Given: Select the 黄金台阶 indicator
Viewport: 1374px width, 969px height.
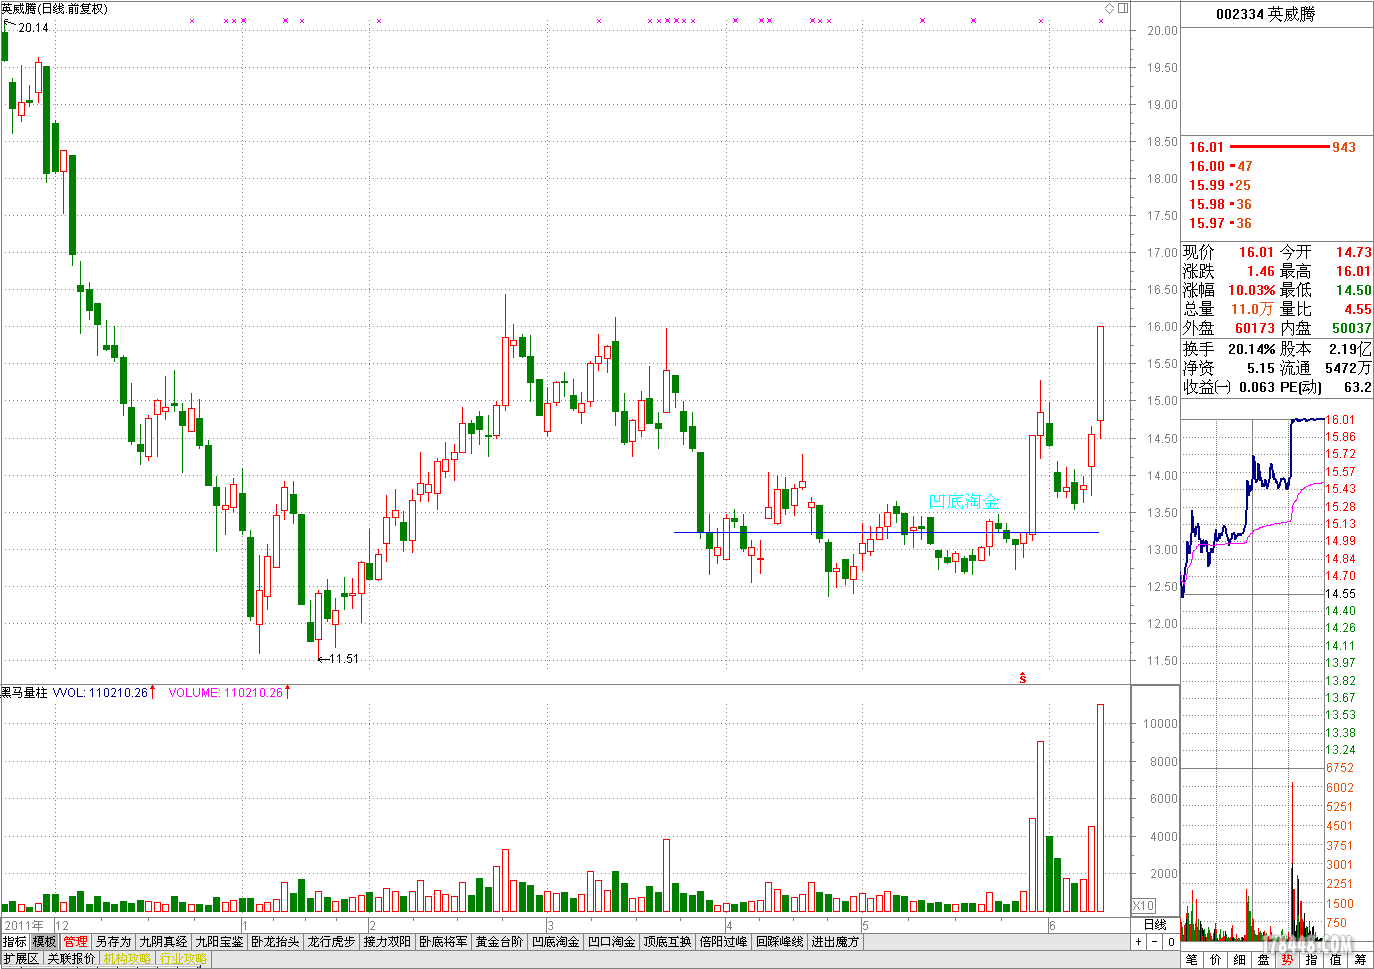Looking at the screenshot, I should click(499, 942).
